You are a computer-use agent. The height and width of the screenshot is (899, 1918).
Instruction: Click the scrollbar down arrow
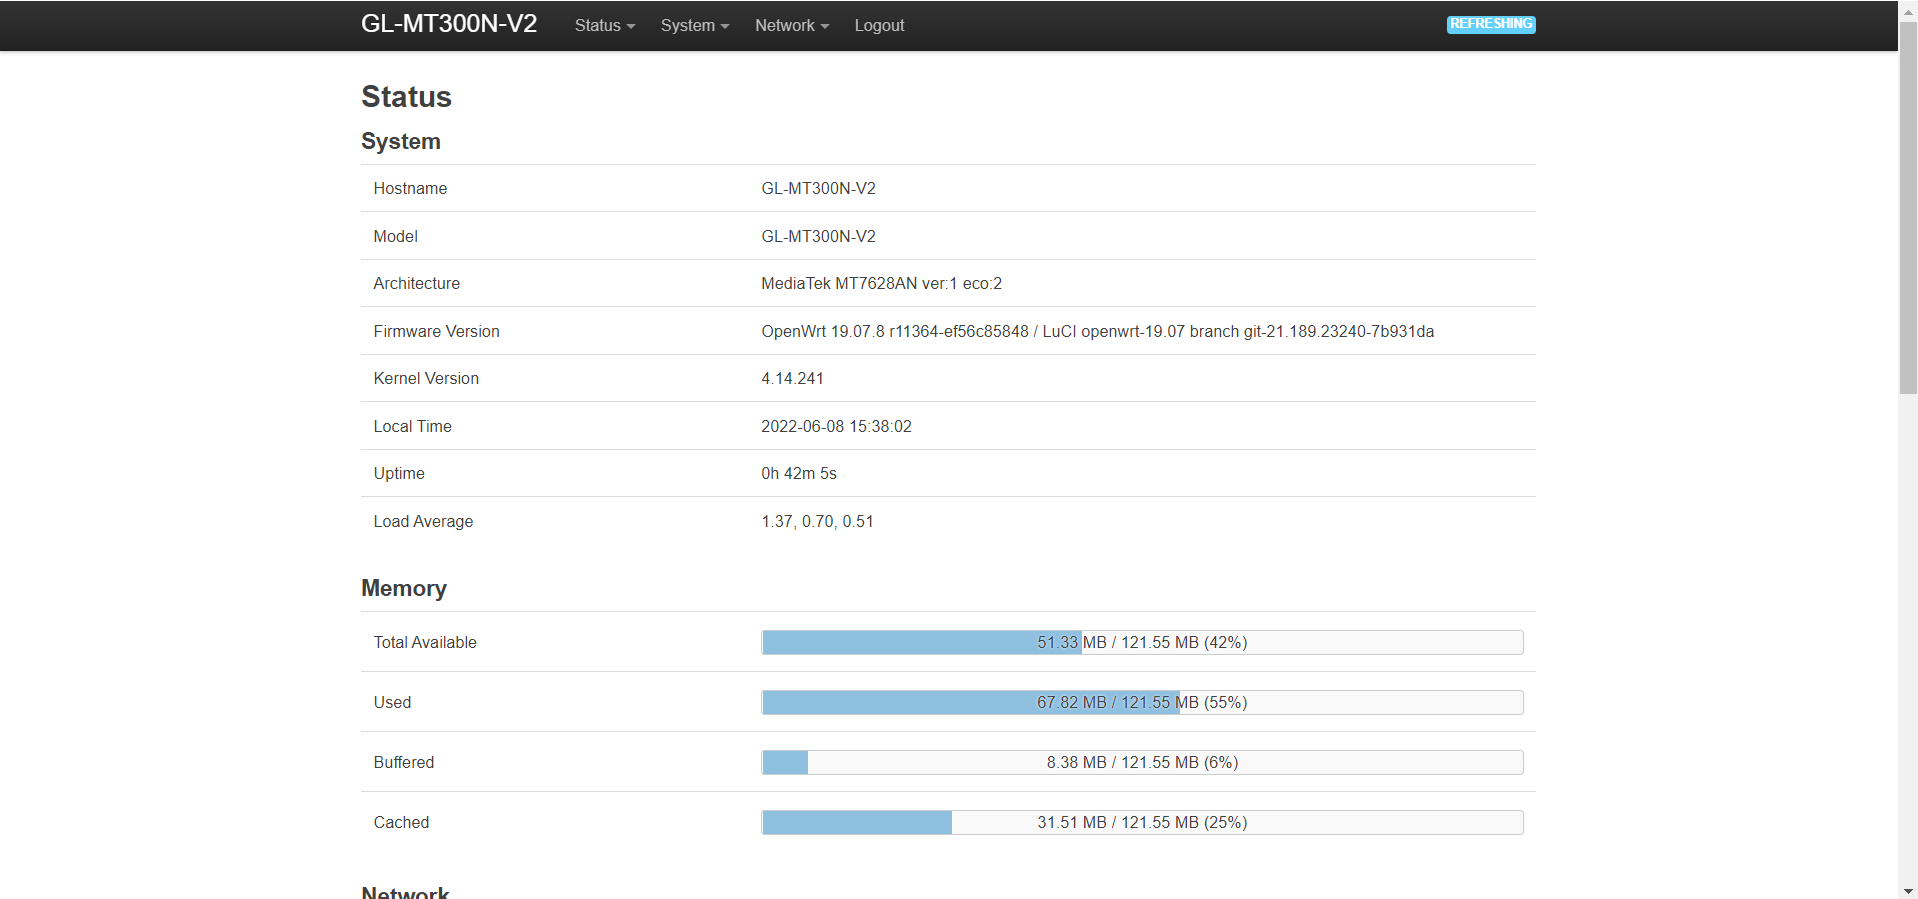[1908, 890]
